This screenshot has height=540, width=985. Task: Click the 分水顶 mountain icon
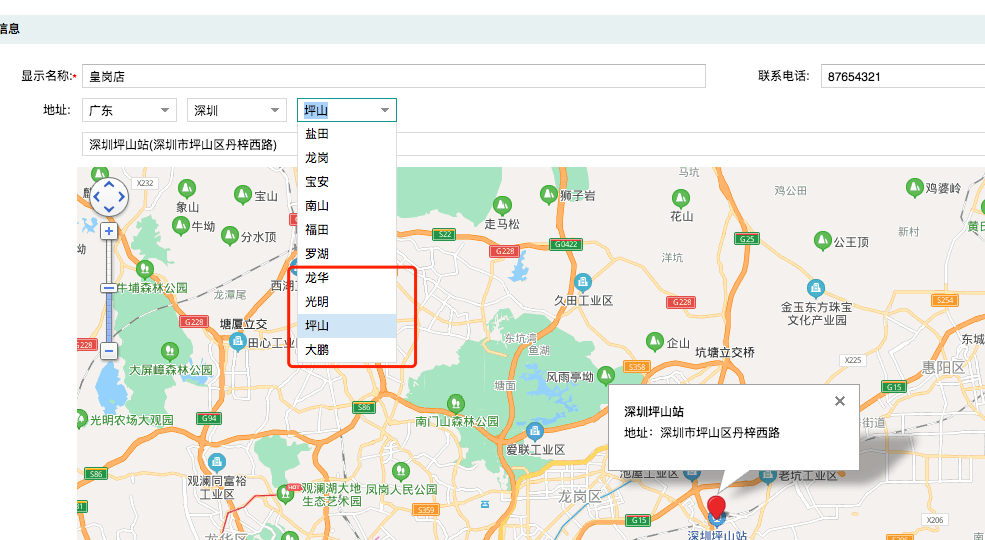(230, 235)
